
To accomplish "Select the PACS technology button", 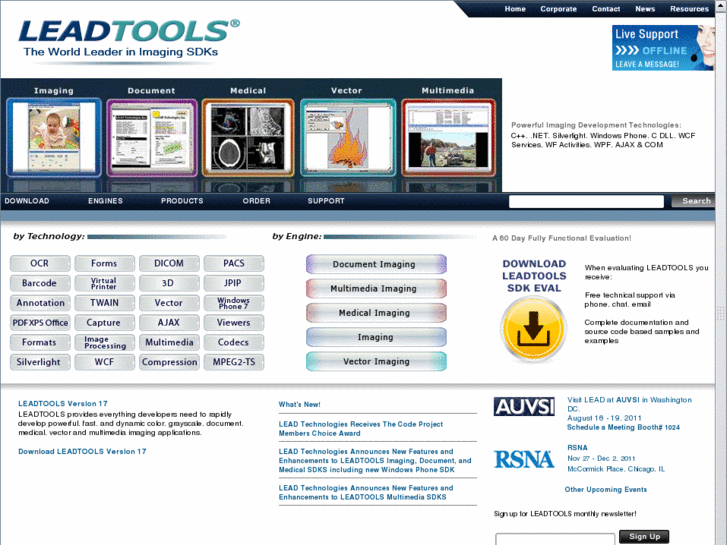I will (234, 263).
